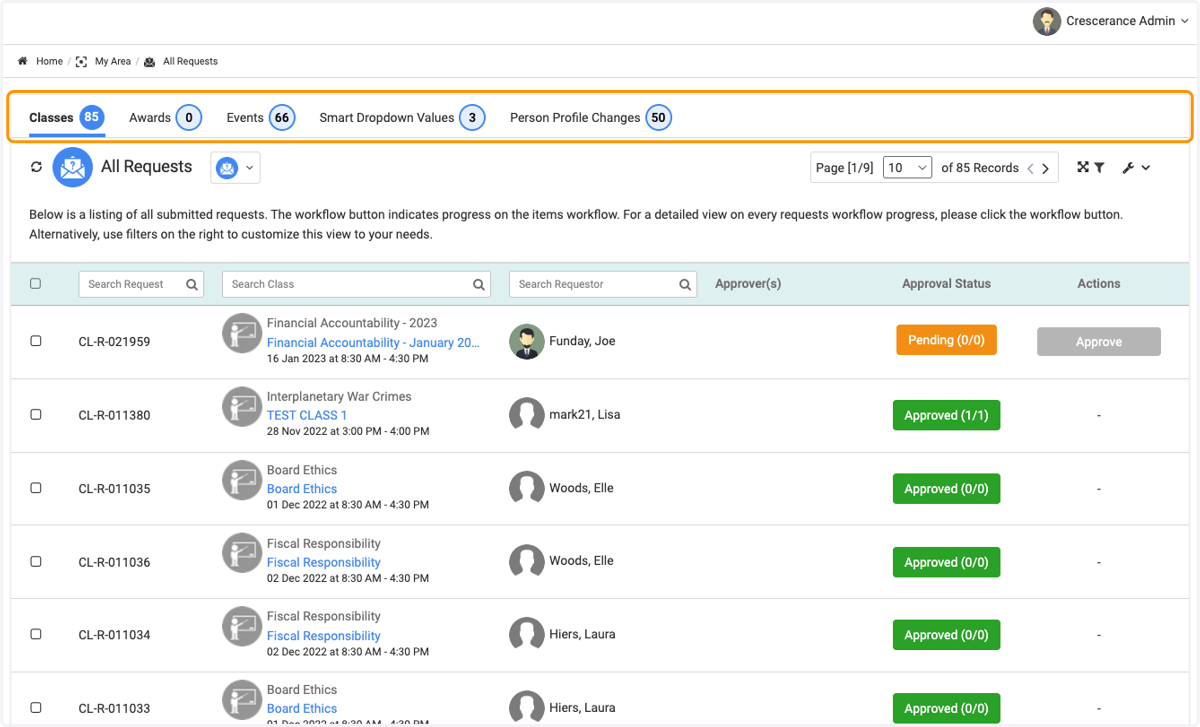Click class icon in CL-R-011035 row
The height and width of the screenshot is (727, 1200).
pos(241,480)
